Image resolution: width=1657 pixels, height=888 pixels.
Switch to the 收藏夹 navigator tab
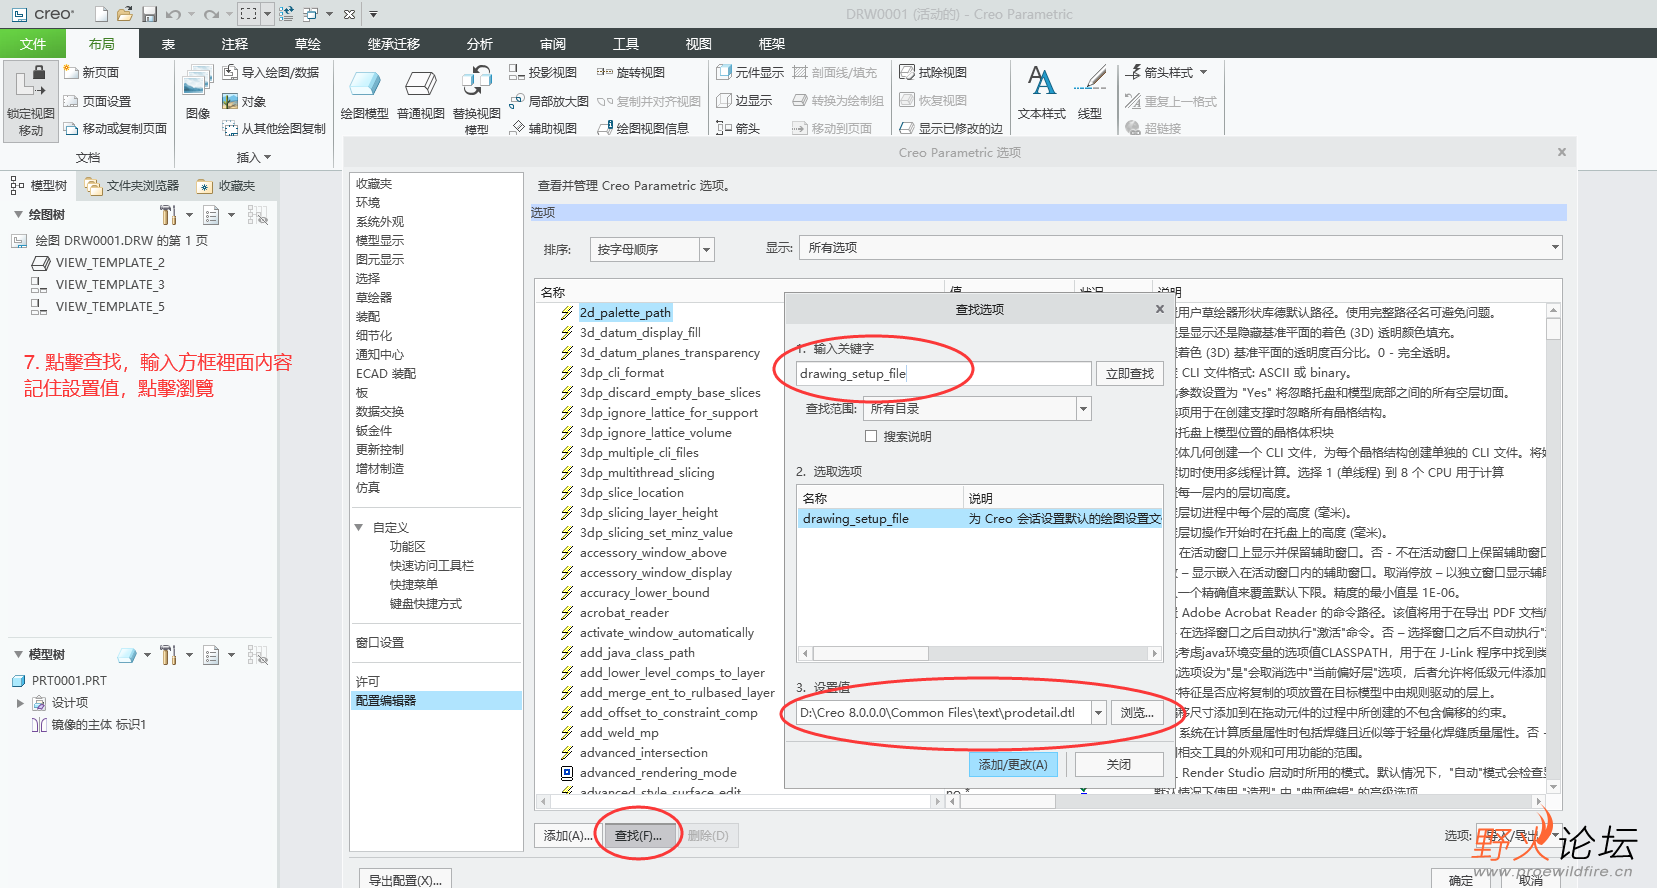pos(228,186)
